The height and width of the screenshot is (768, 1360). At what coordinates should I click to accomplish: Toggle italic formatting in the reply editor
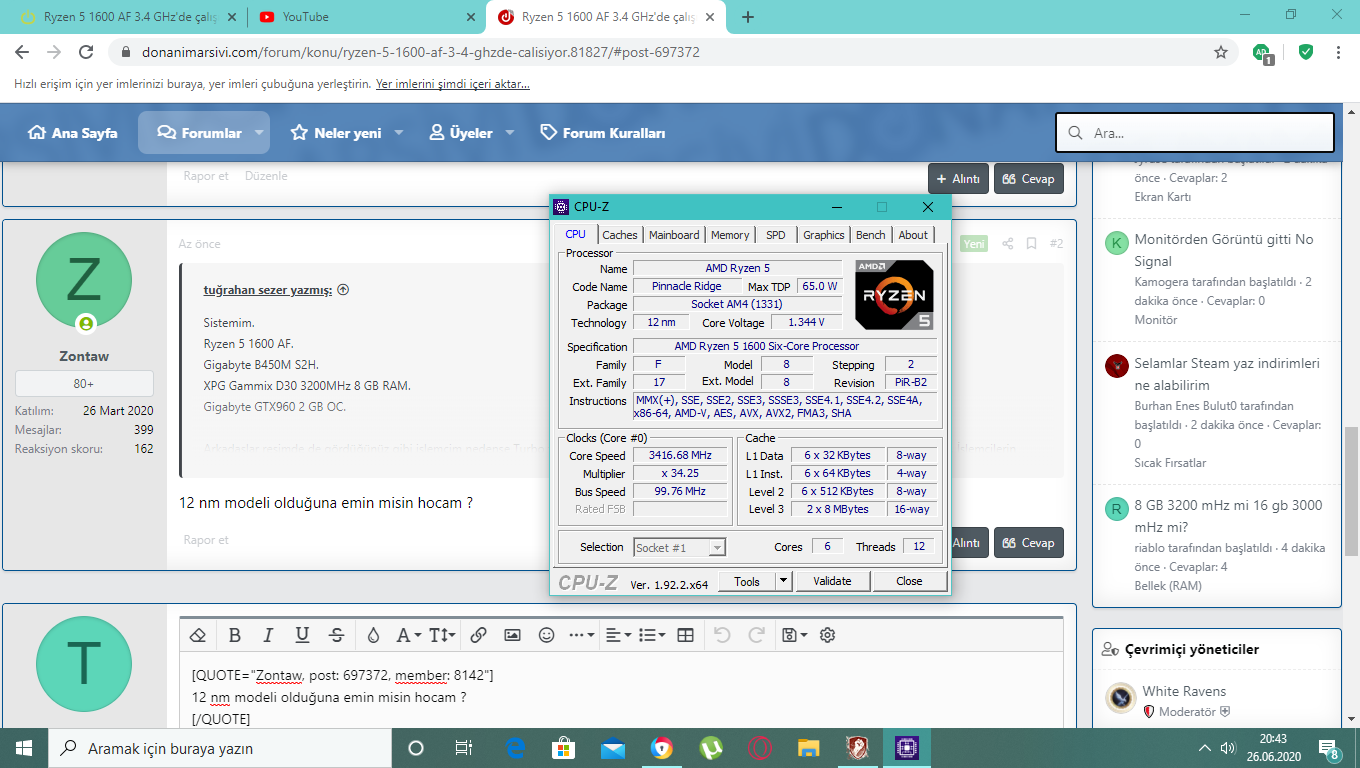point(268,635)
